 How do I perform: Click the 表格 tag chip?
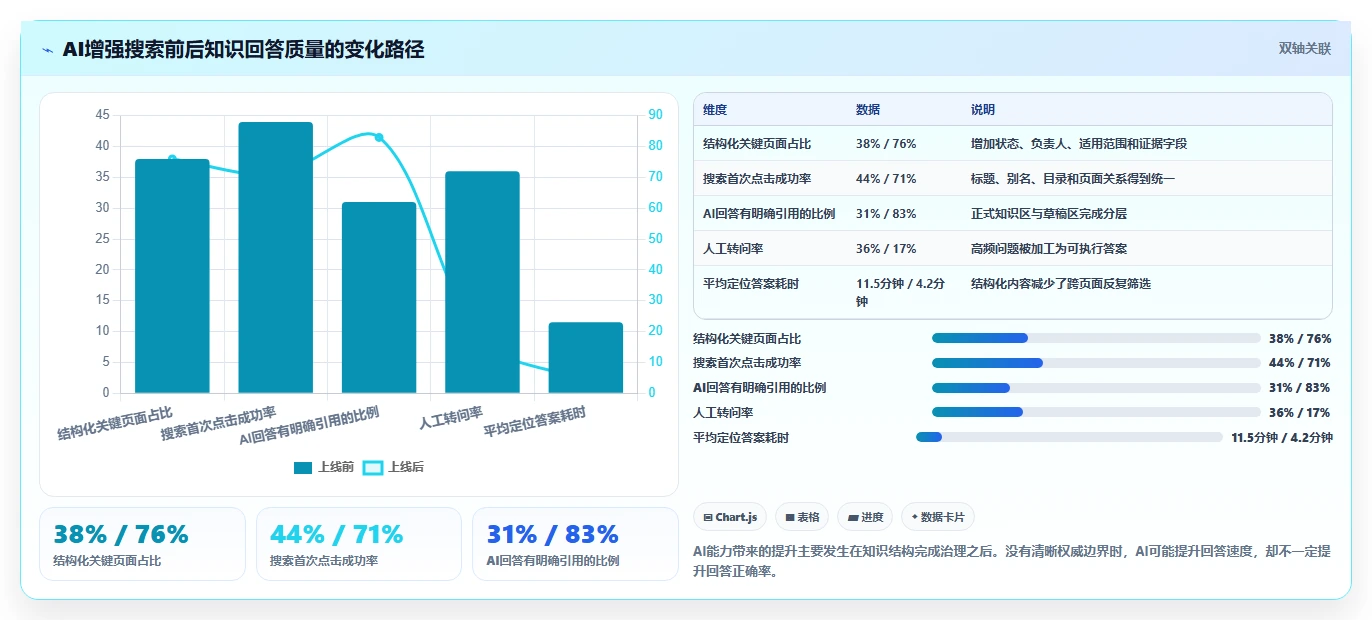pos(802,517)
